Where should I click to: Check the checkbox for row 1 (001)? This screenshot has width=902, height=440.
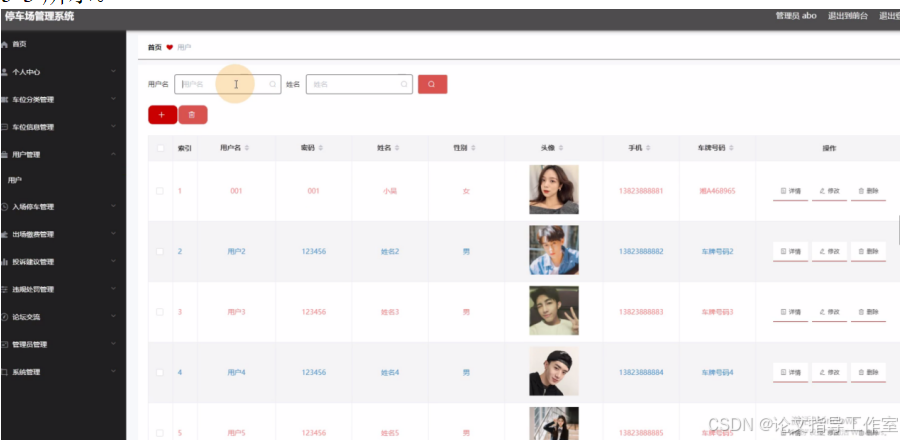(x=160, y=191)
